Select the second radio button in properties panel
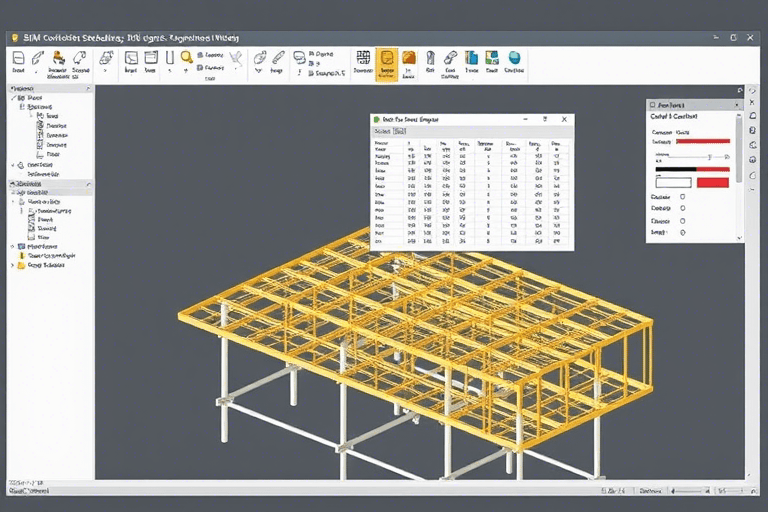The width and height of the screenshot is (768, 512). click(682, 208)
